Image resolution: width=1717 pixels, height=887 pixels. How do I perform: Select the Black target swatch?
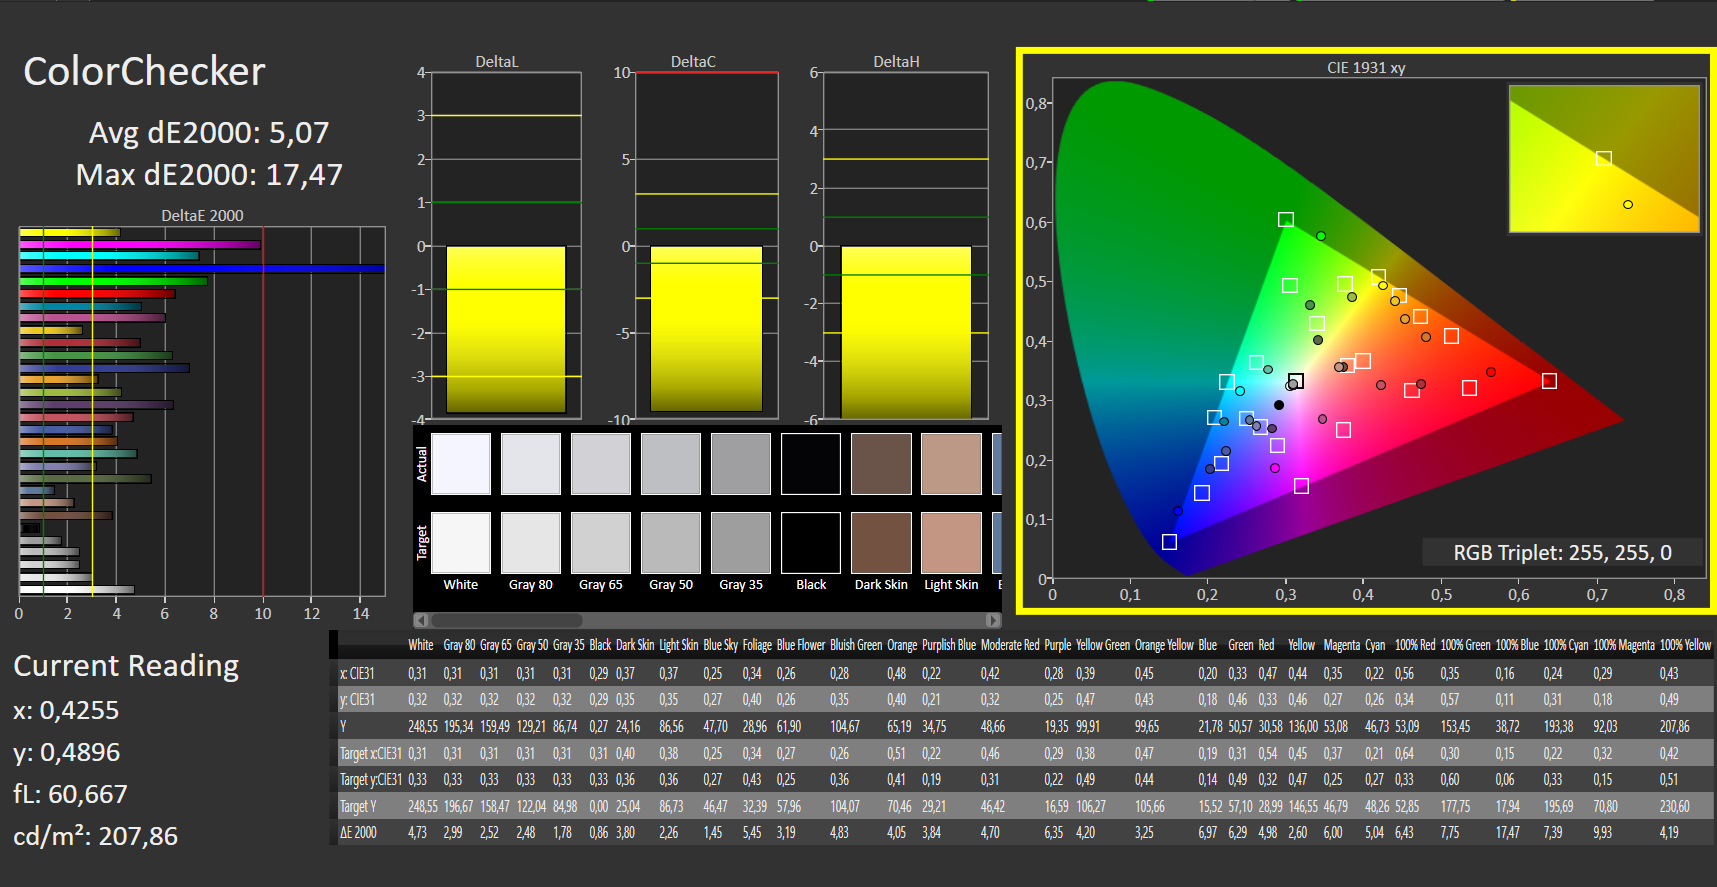coord(811,543)
